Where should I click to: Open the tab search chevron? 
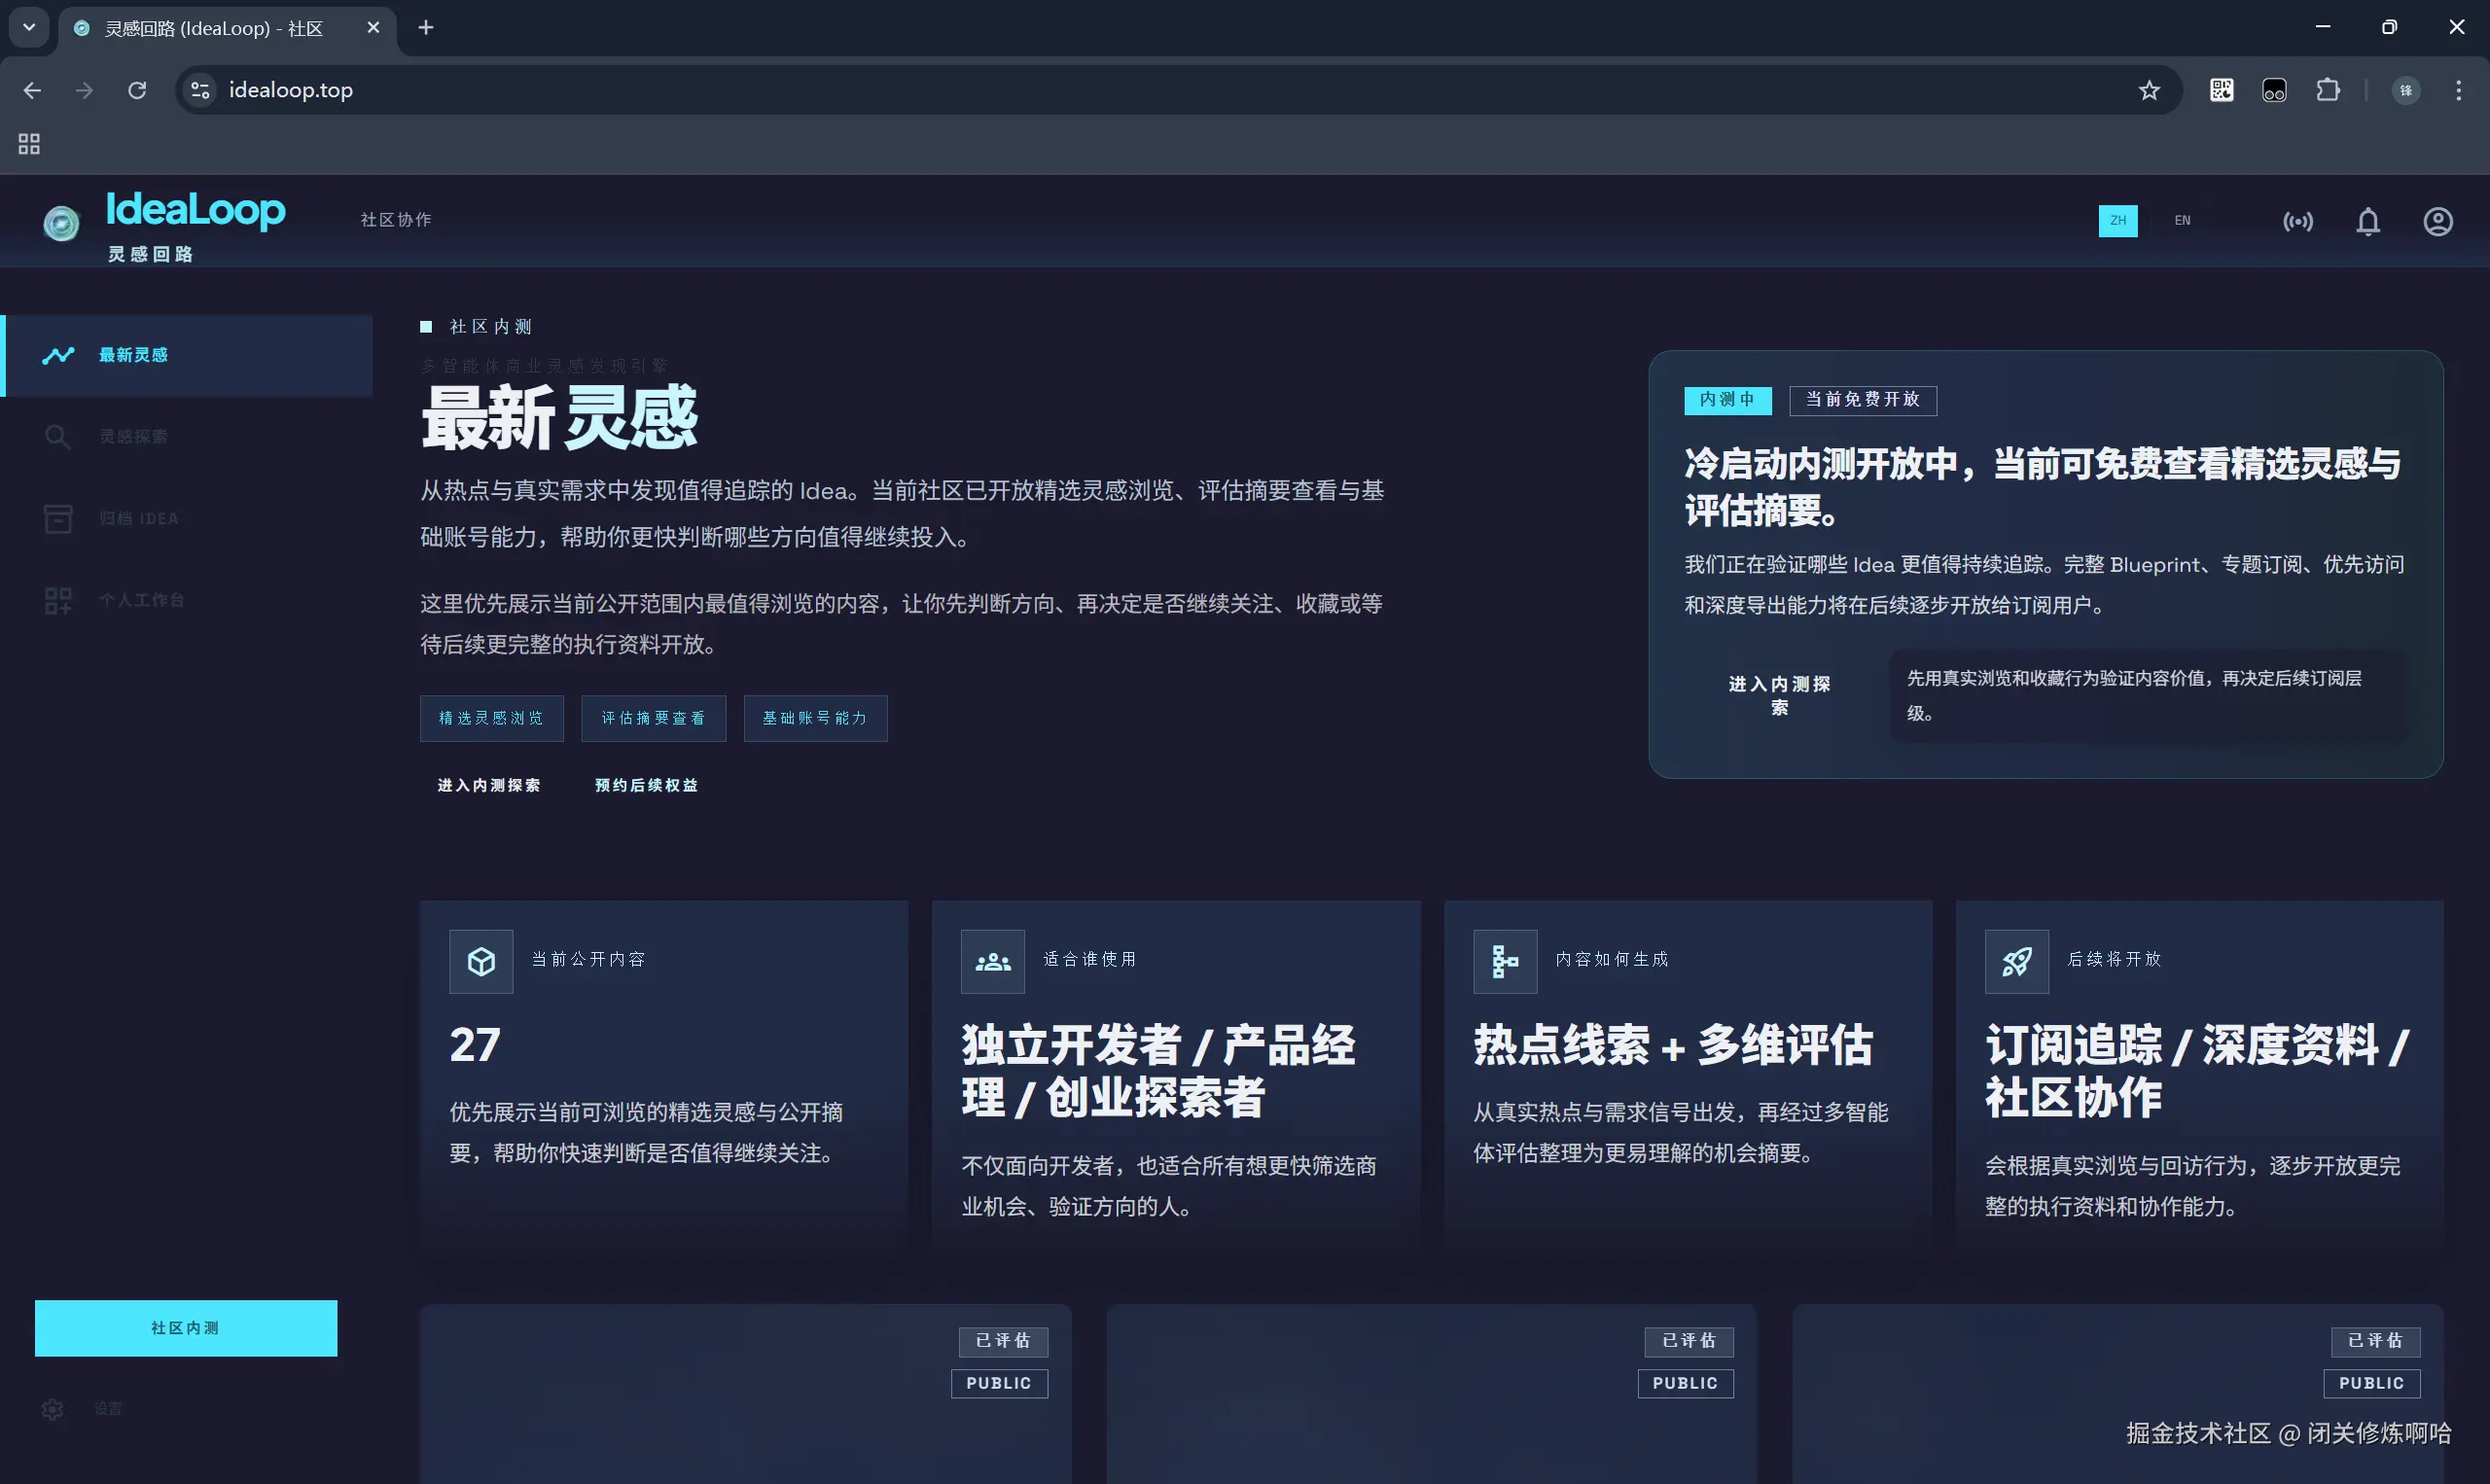click(x=28, y=27)
